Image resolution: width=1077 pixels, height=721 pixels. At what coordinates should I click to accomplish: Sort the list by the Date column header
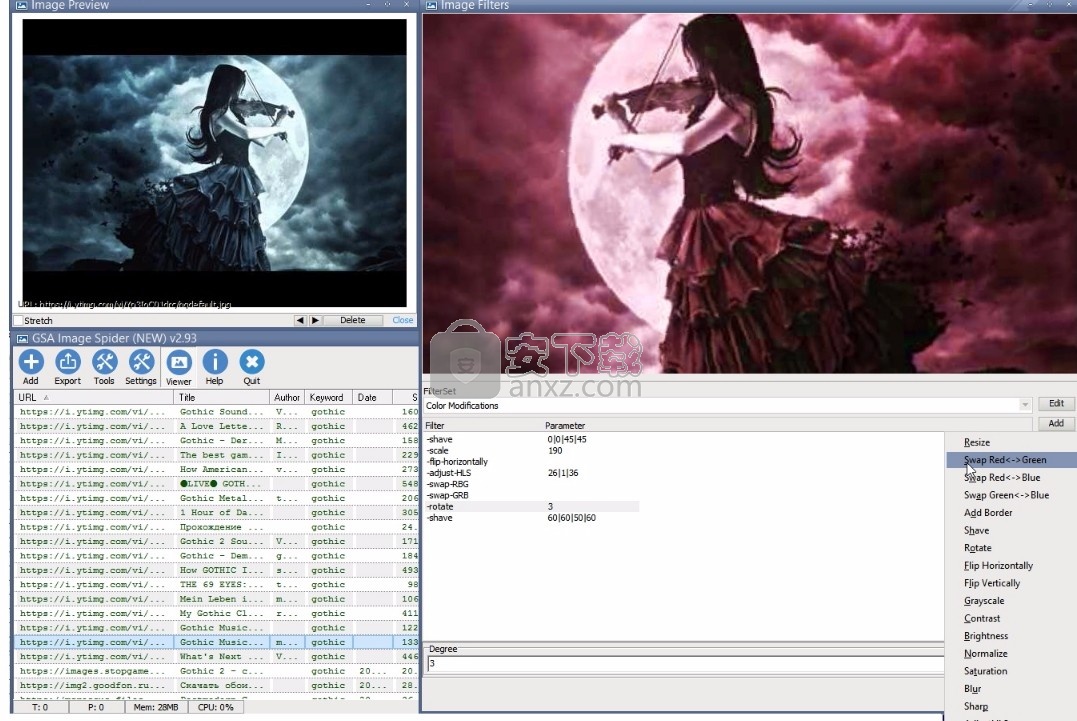[x=372, y=398]
